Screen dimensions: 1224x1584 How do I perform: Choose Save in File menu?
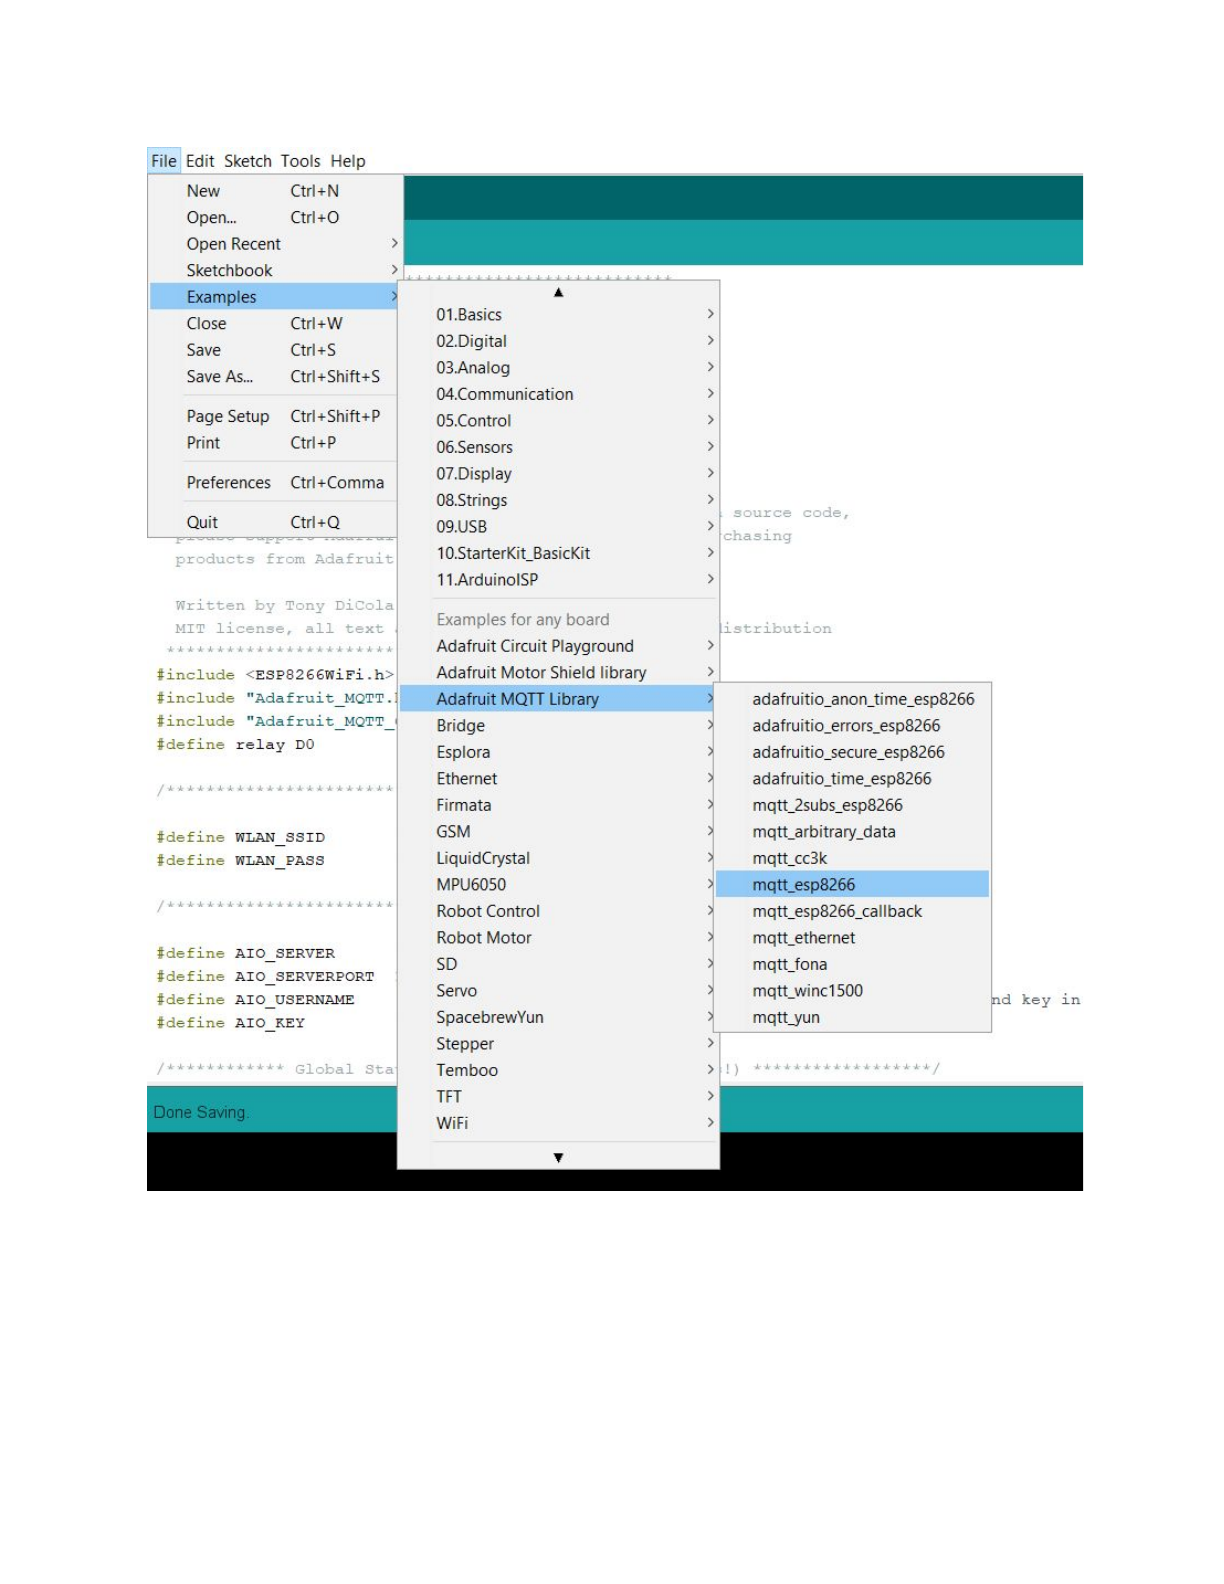[275, 350]
